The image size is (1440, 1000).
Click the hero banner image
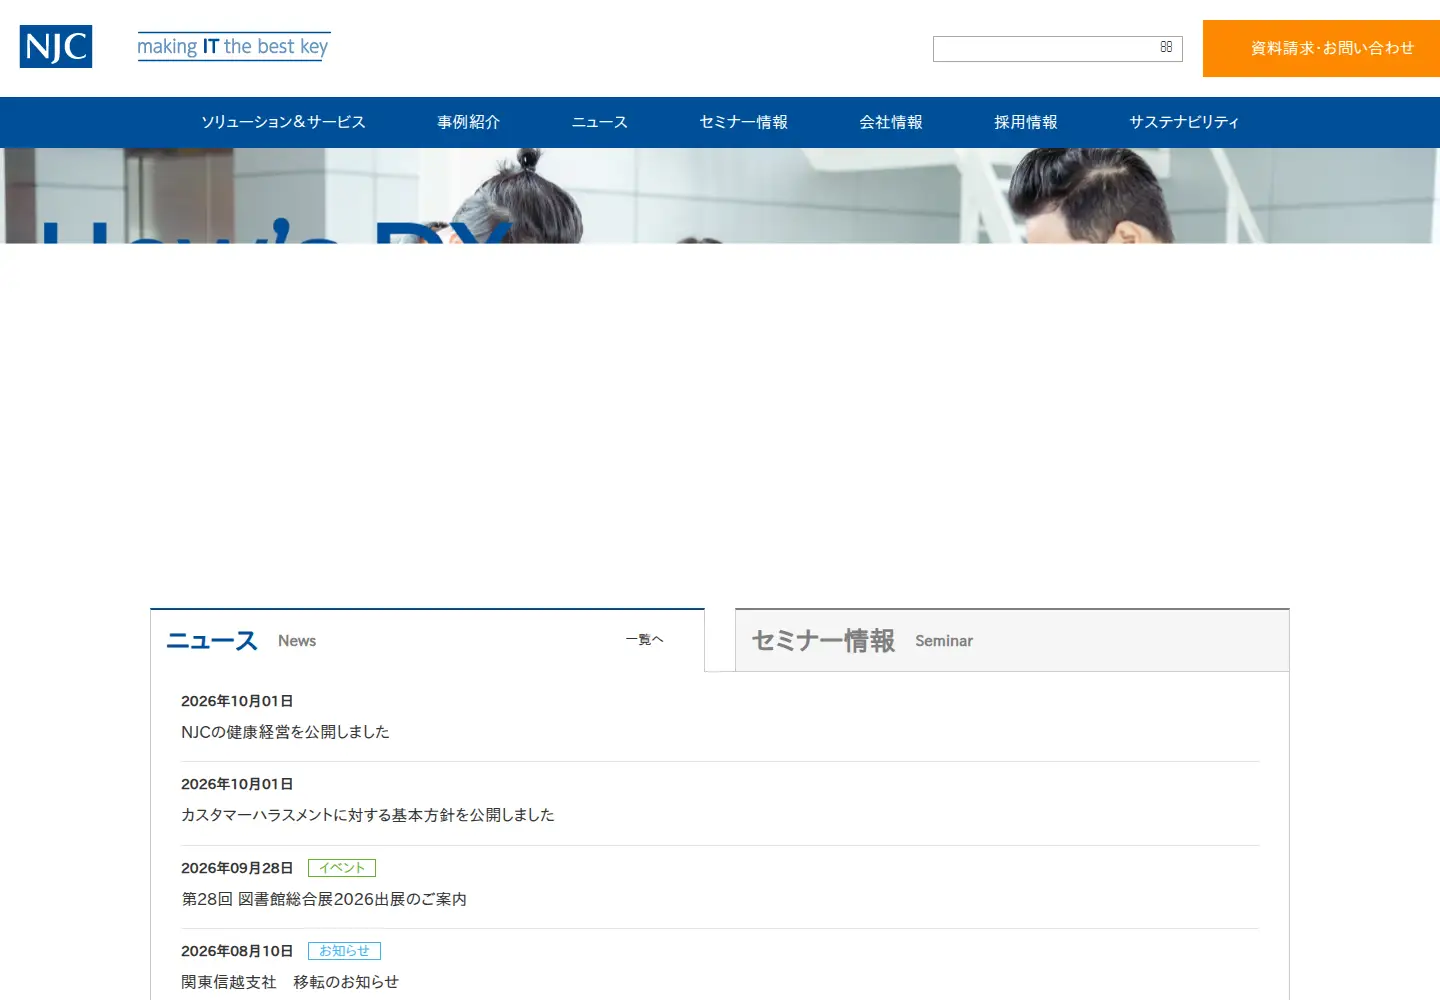point(720,196)
